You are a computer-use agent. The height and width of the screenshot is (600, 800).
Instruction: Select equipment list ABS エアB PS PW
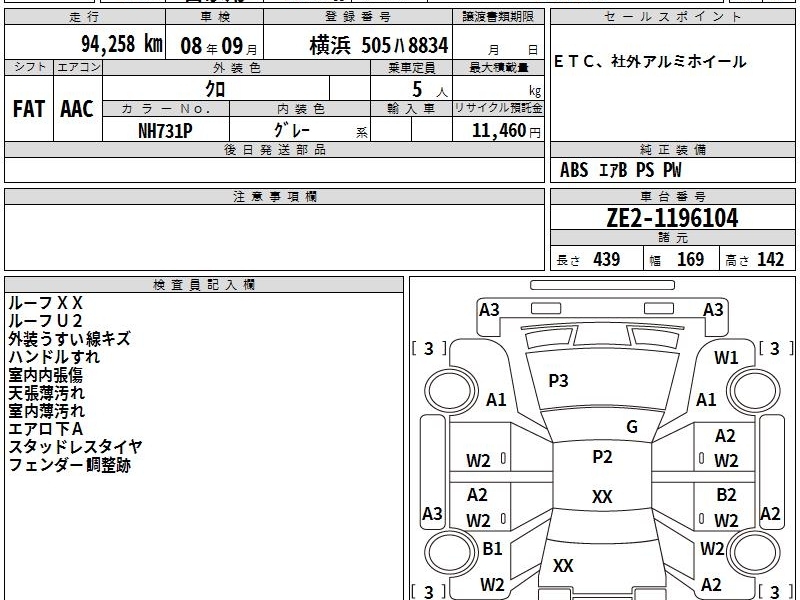(x=620, y=170)
